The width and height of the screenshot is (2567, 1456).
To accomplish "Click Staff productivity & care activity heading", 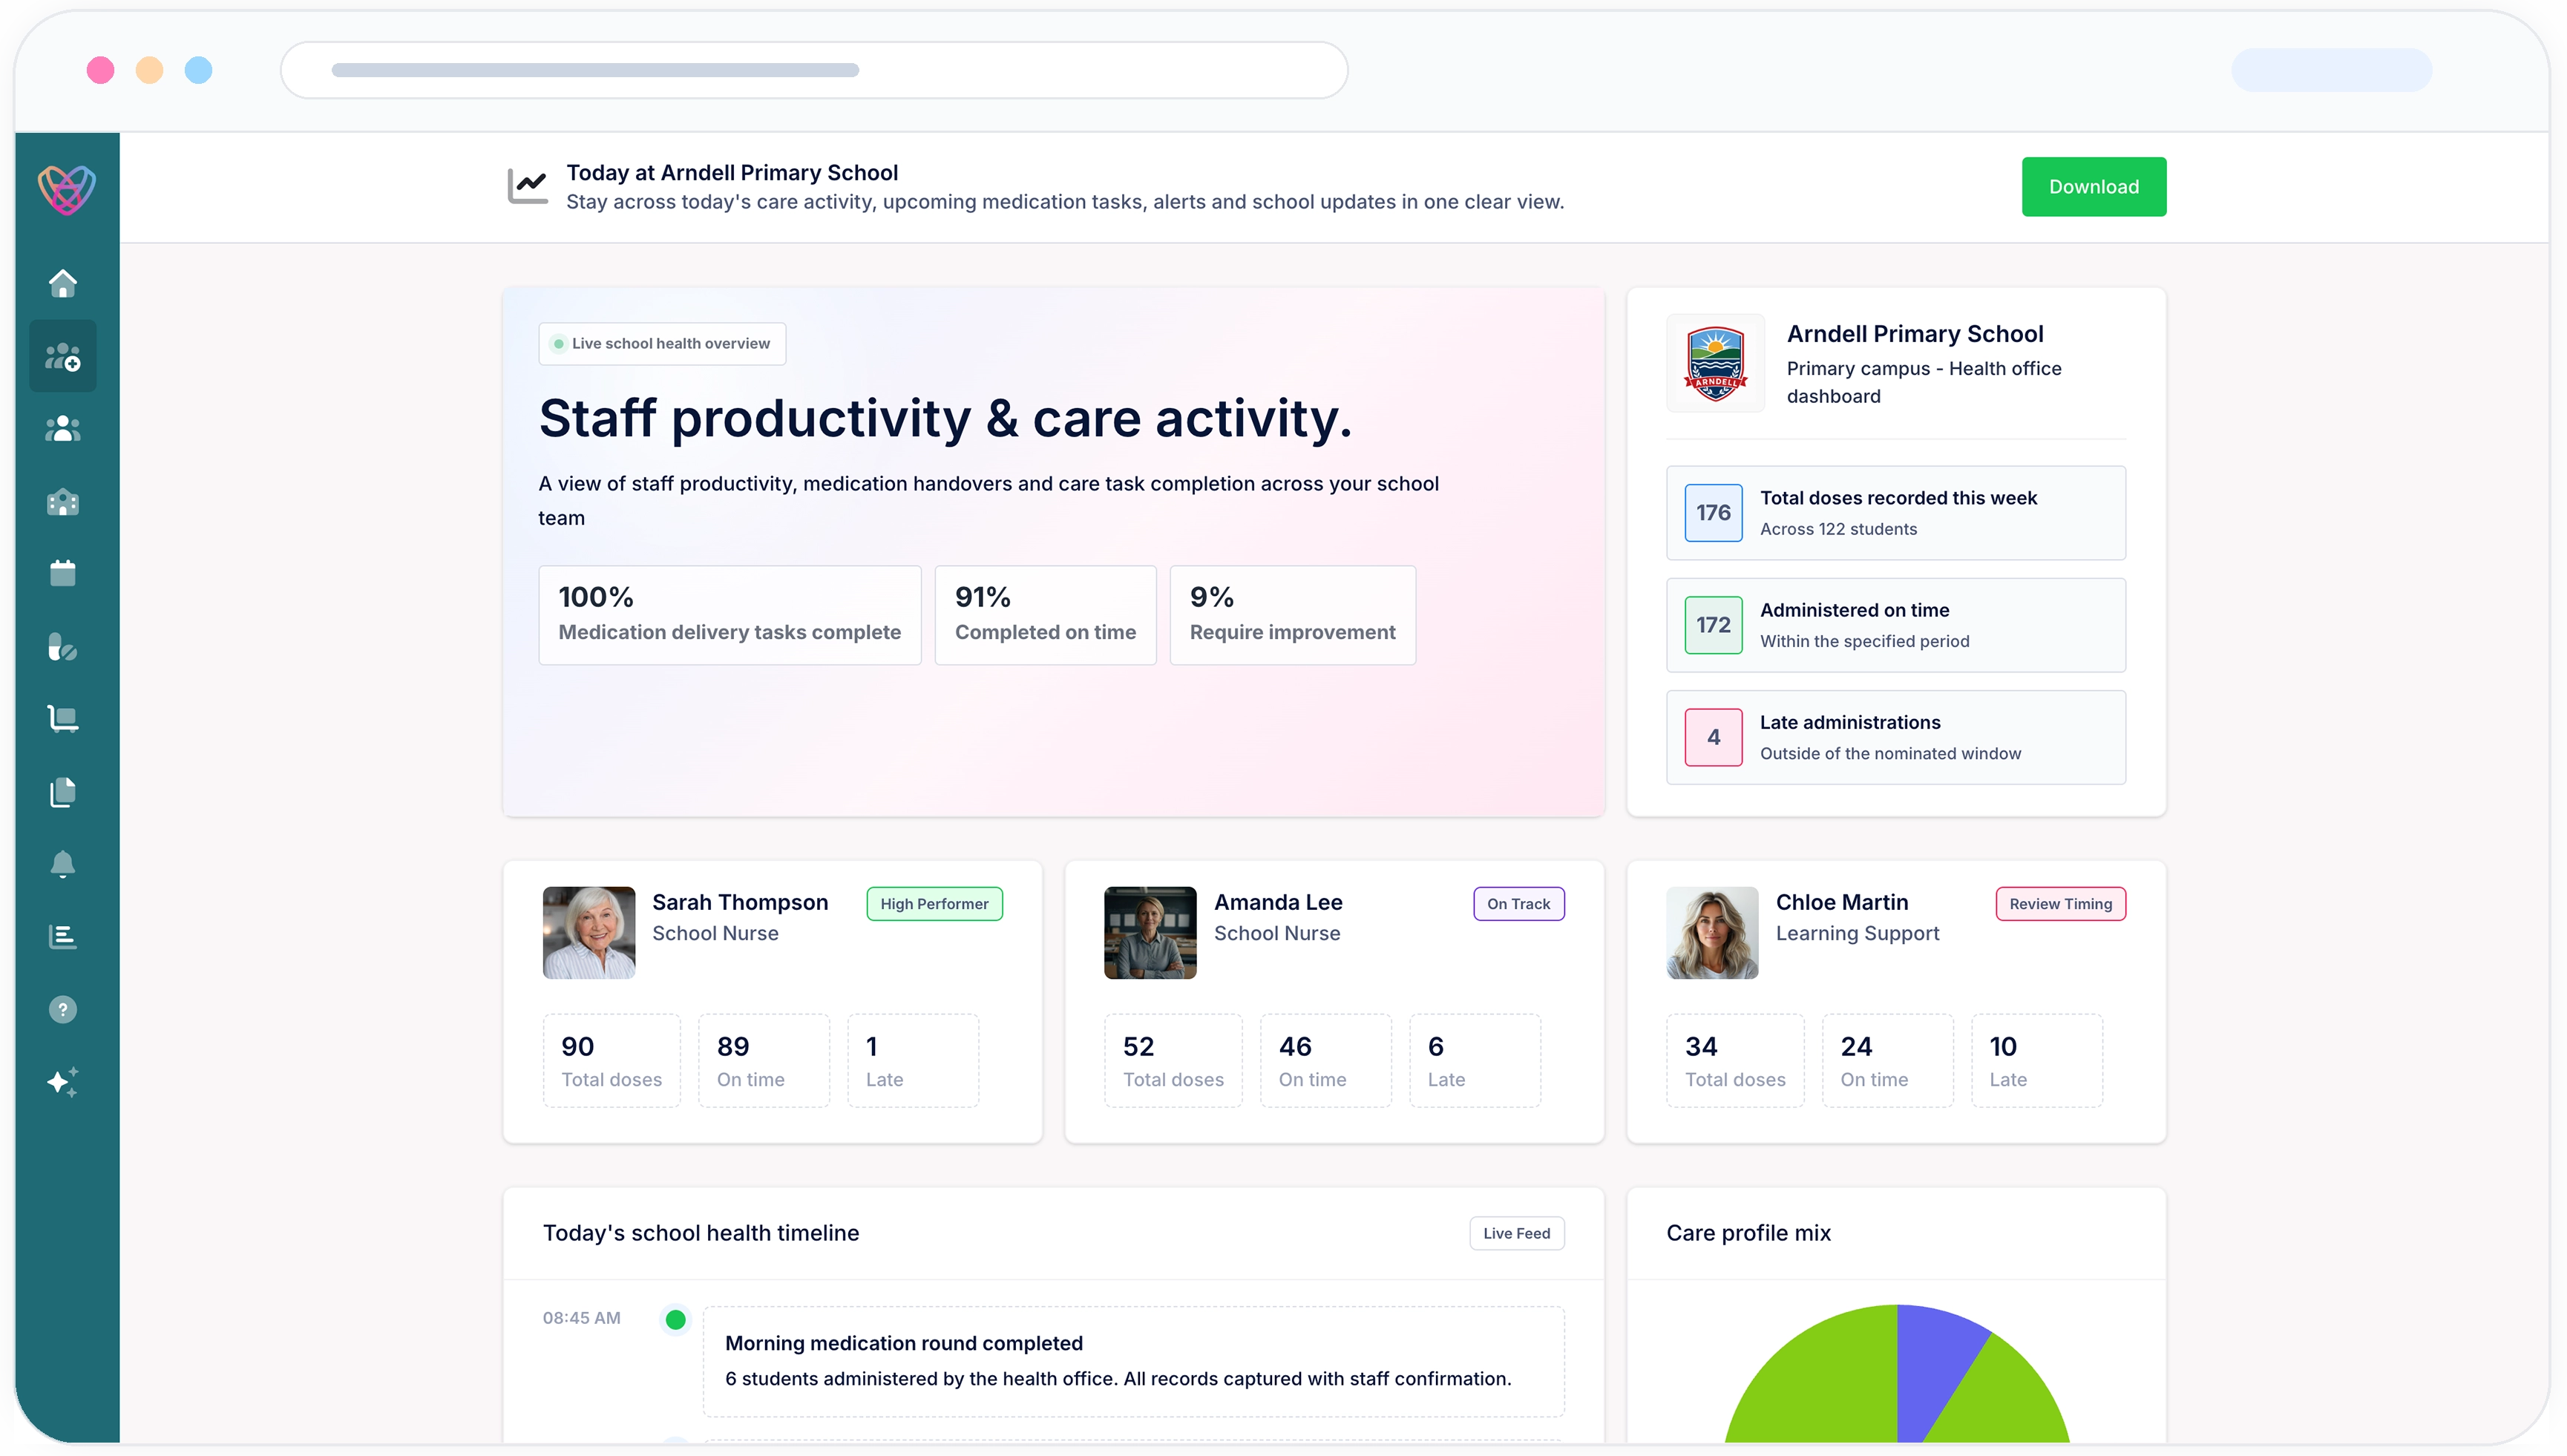I will click(945, 419).
